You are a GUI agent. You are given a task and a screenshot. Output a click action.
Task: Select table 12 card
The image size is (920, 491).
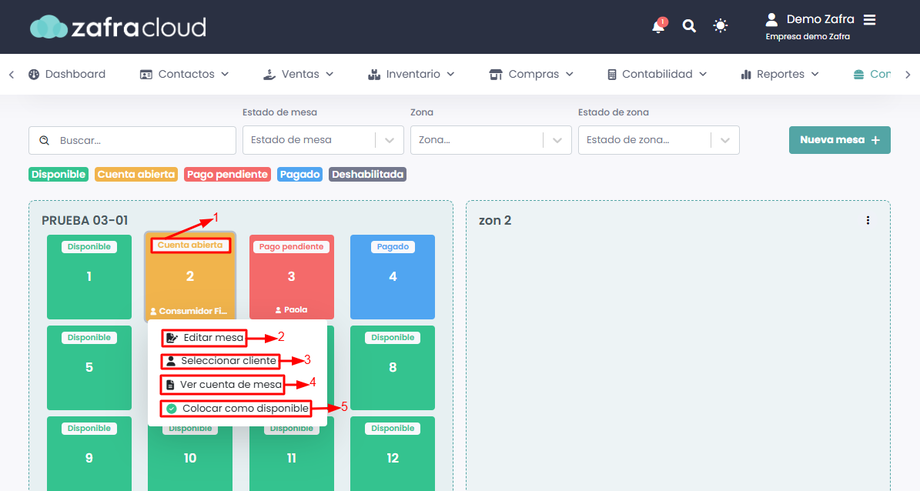[x=393, y=453]
